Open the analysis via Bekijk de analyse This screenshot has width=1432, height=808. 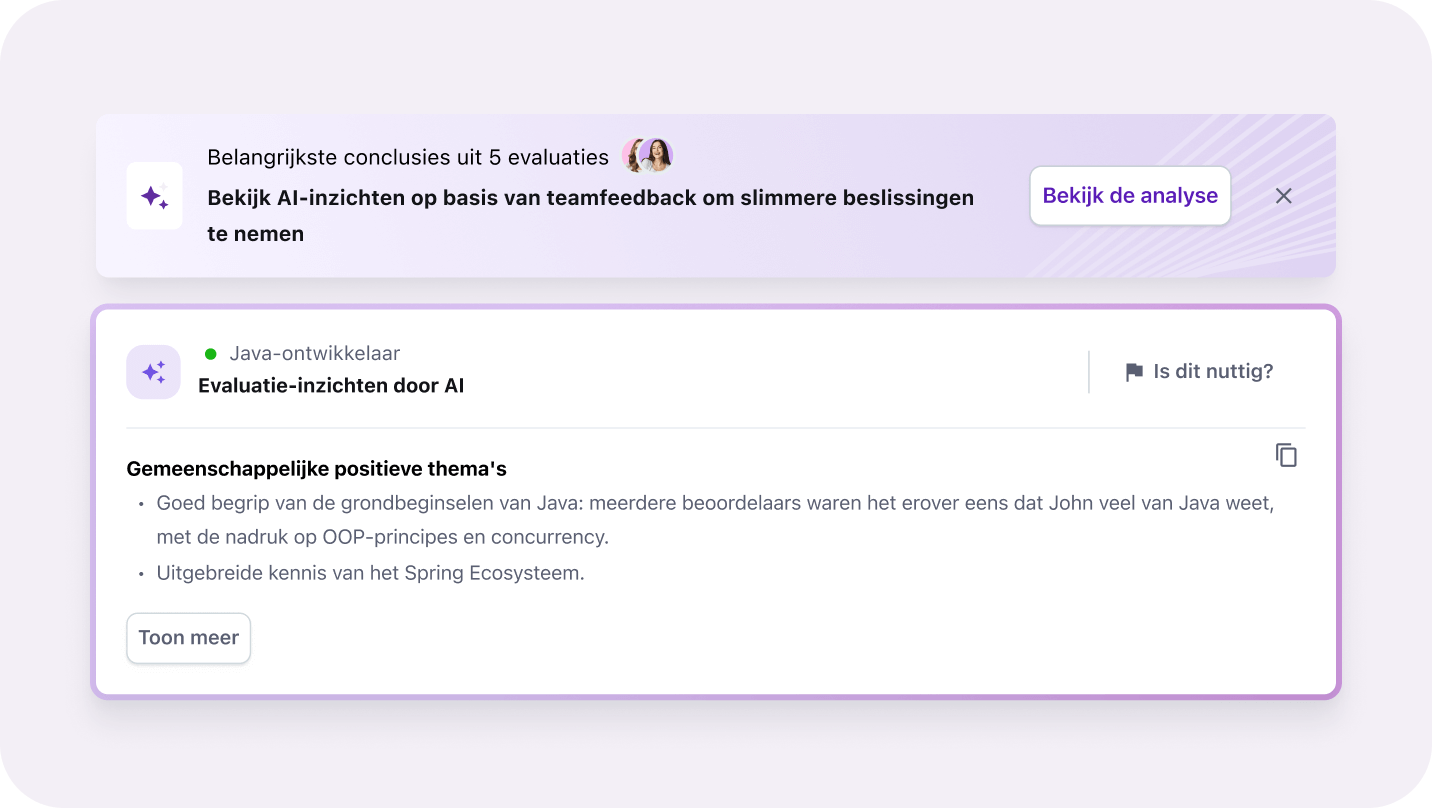(x=1130, y=196)
